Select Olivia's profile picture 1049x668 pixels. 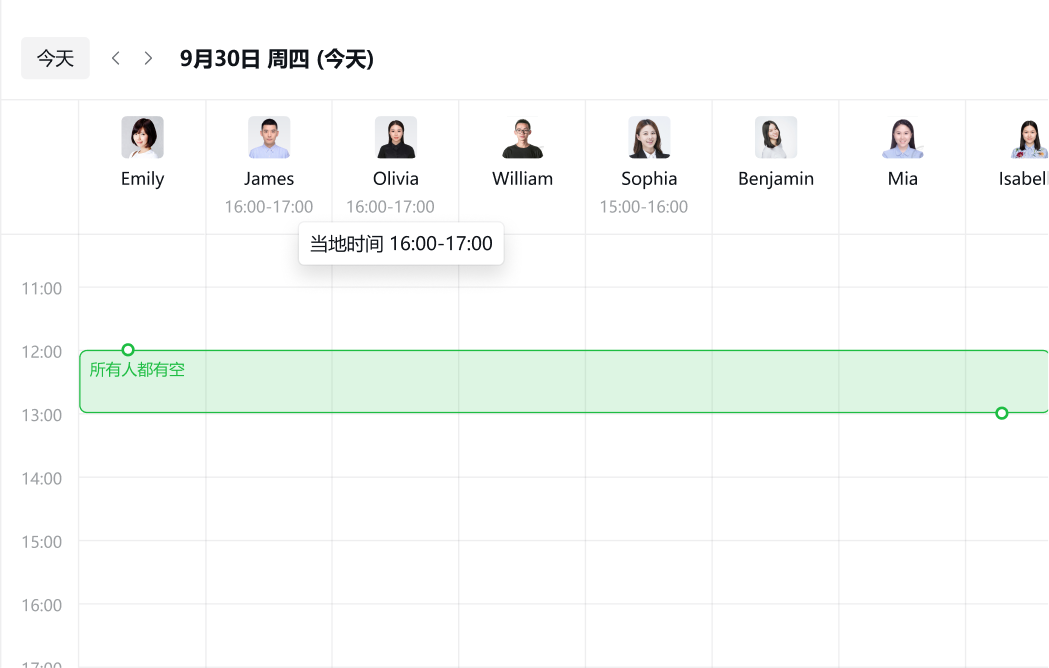(x=396, y=137)
